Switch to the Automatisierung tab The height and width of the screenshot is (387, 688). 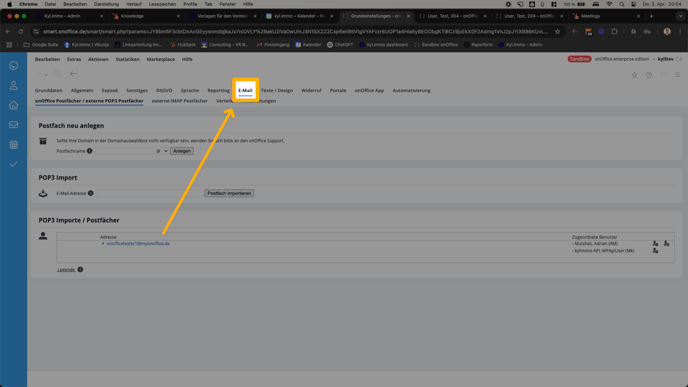click(x=412, y=90)
